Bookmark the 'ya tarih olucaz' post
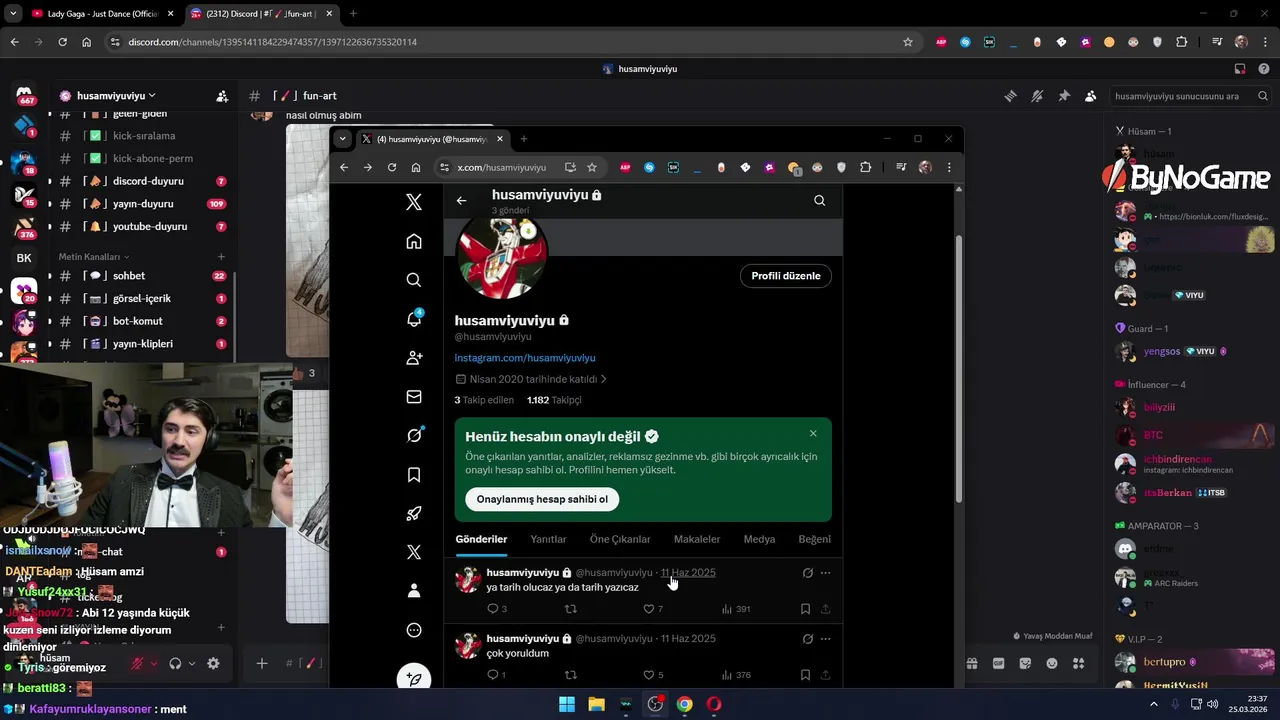 point(805,609)
